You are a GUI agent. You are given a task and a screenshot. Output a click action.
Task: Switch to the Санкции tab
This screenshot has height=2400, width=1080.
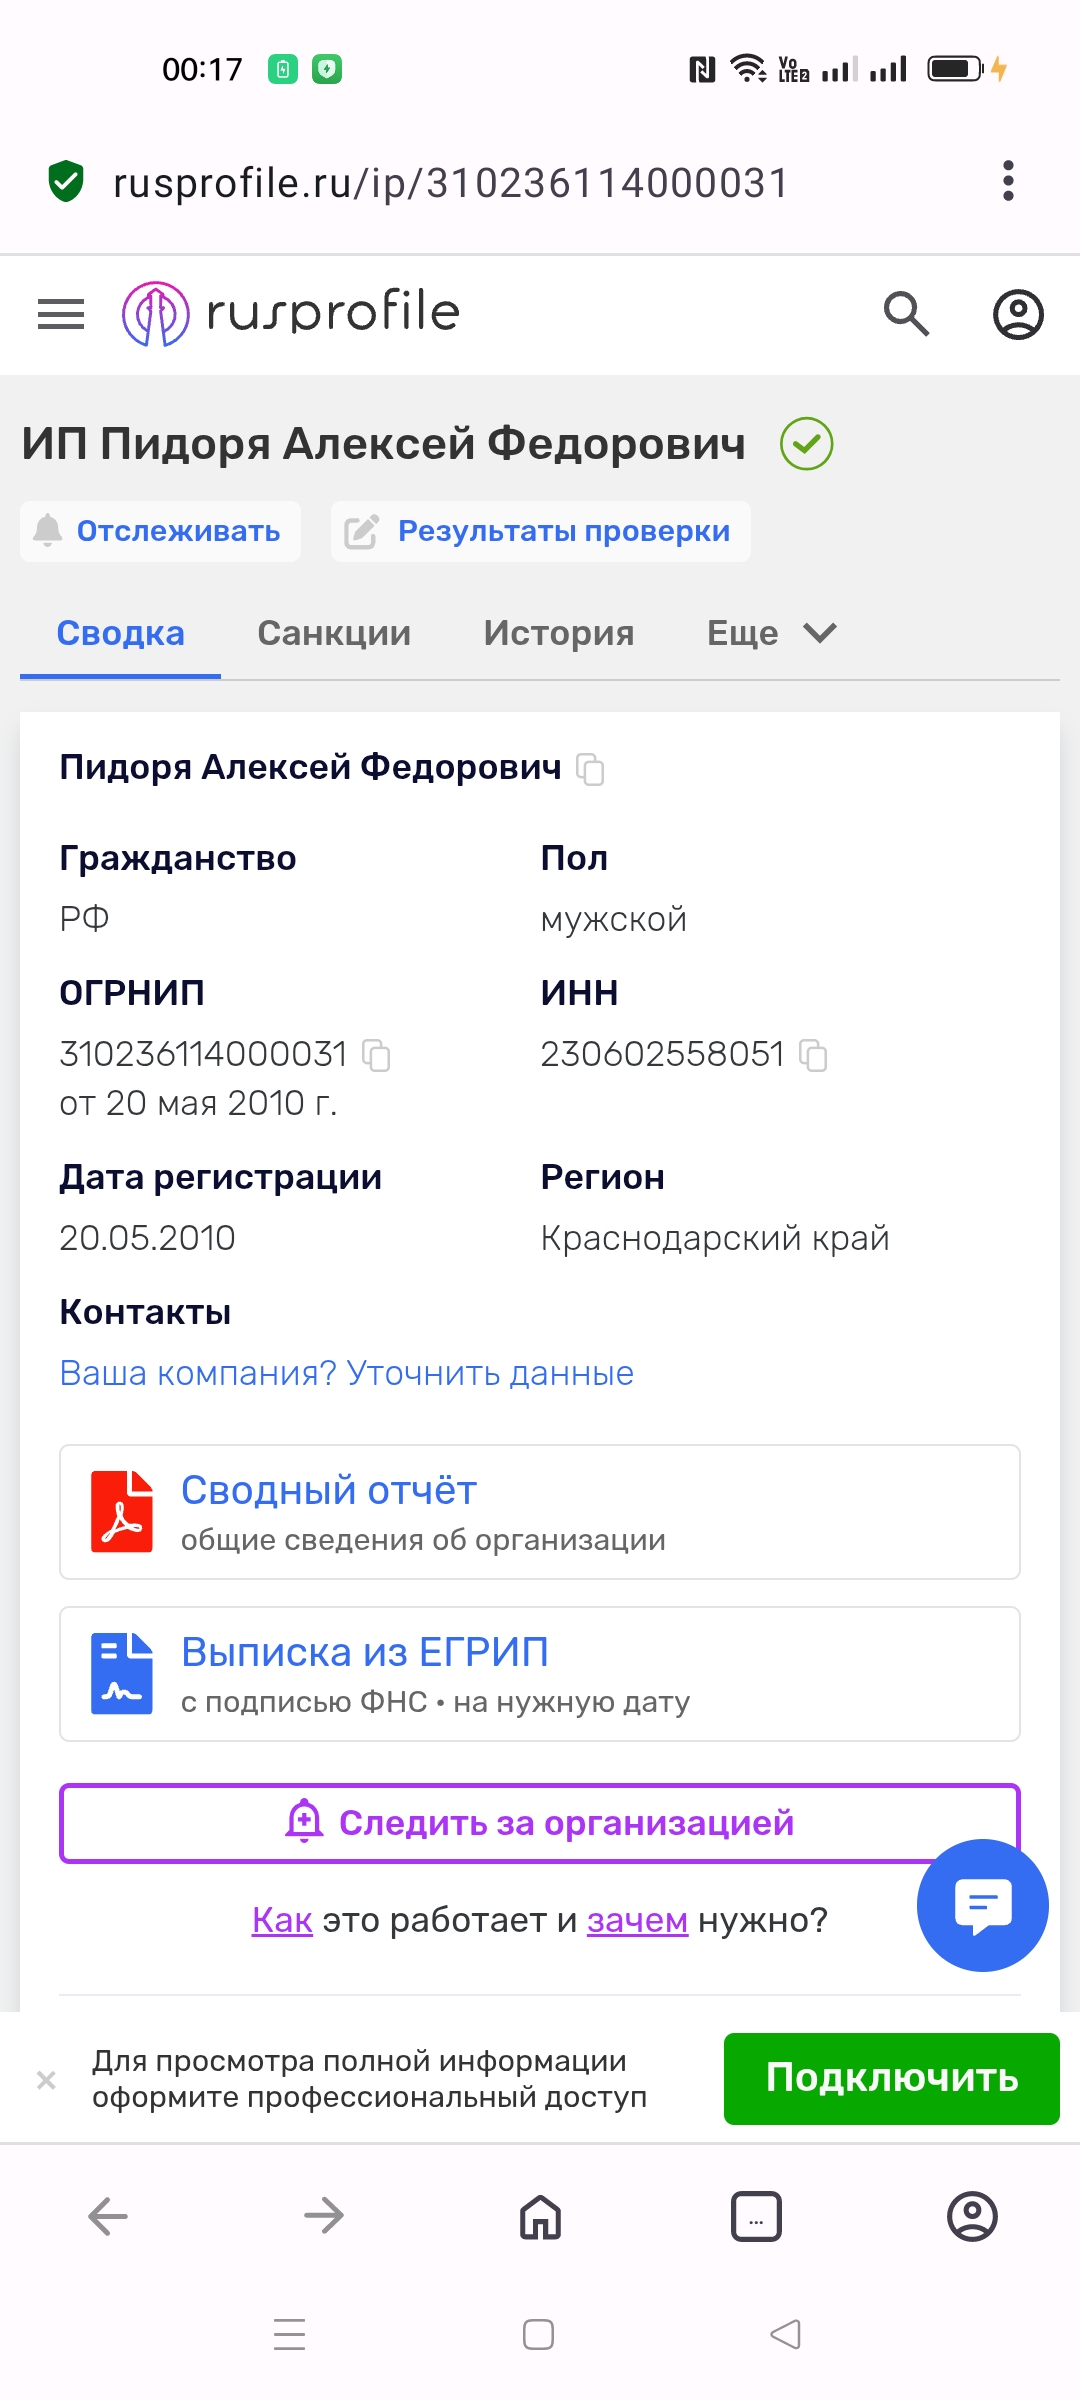(x=334, y=633)
